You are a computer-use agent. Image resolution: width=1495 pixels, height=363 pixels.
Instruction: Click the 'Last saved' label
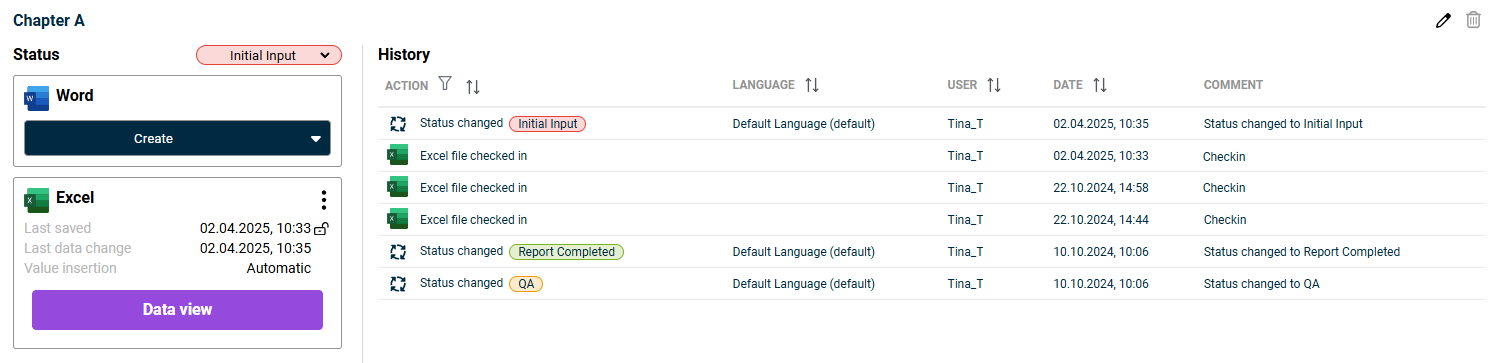click(57, 228)
